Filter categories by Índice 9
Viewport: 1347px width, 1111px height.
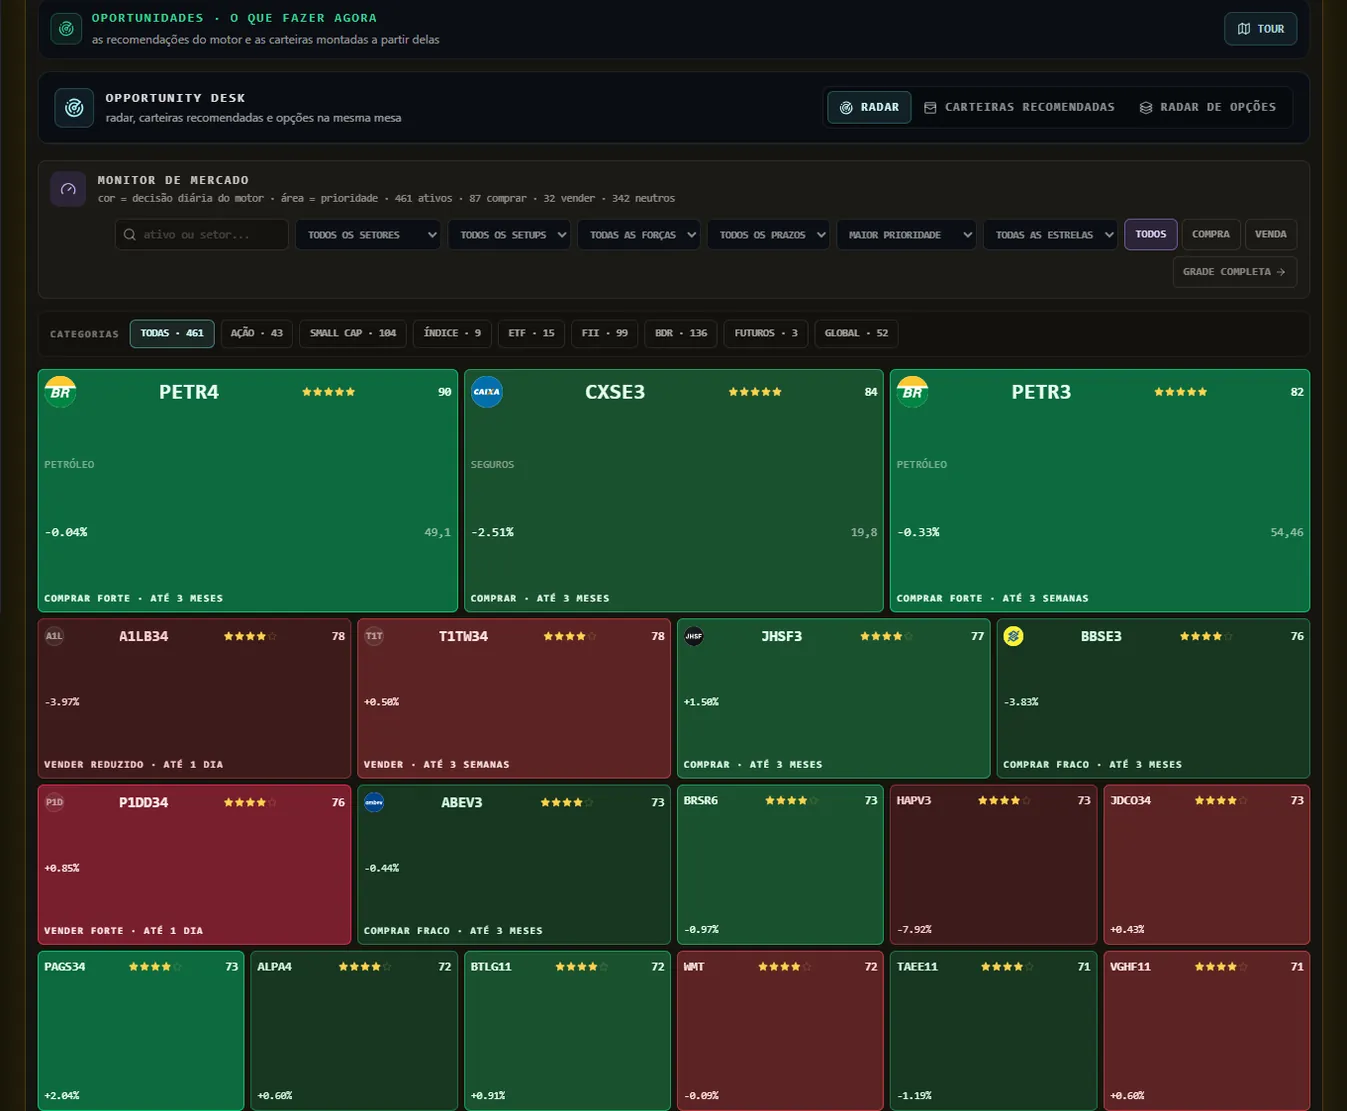(452, 333)
